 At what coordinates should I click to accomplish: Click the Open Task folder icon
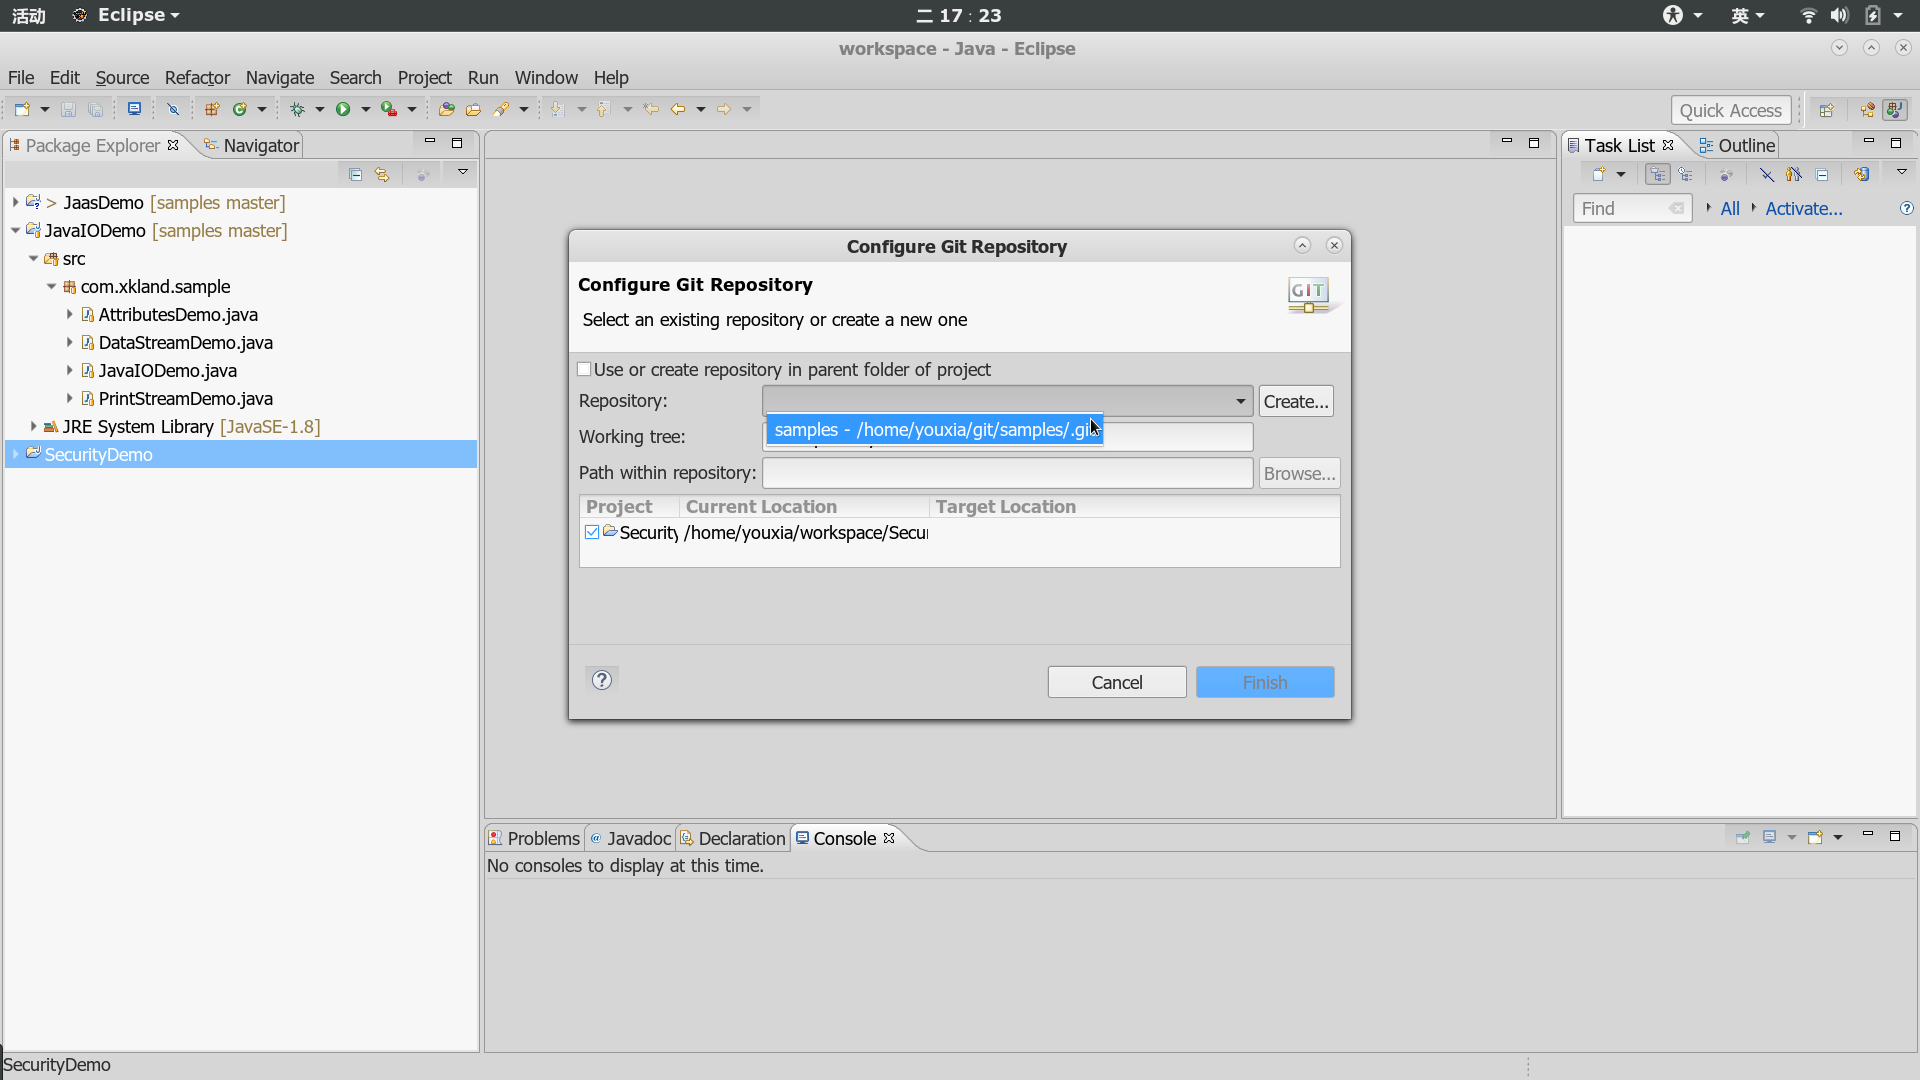[473, 109]
